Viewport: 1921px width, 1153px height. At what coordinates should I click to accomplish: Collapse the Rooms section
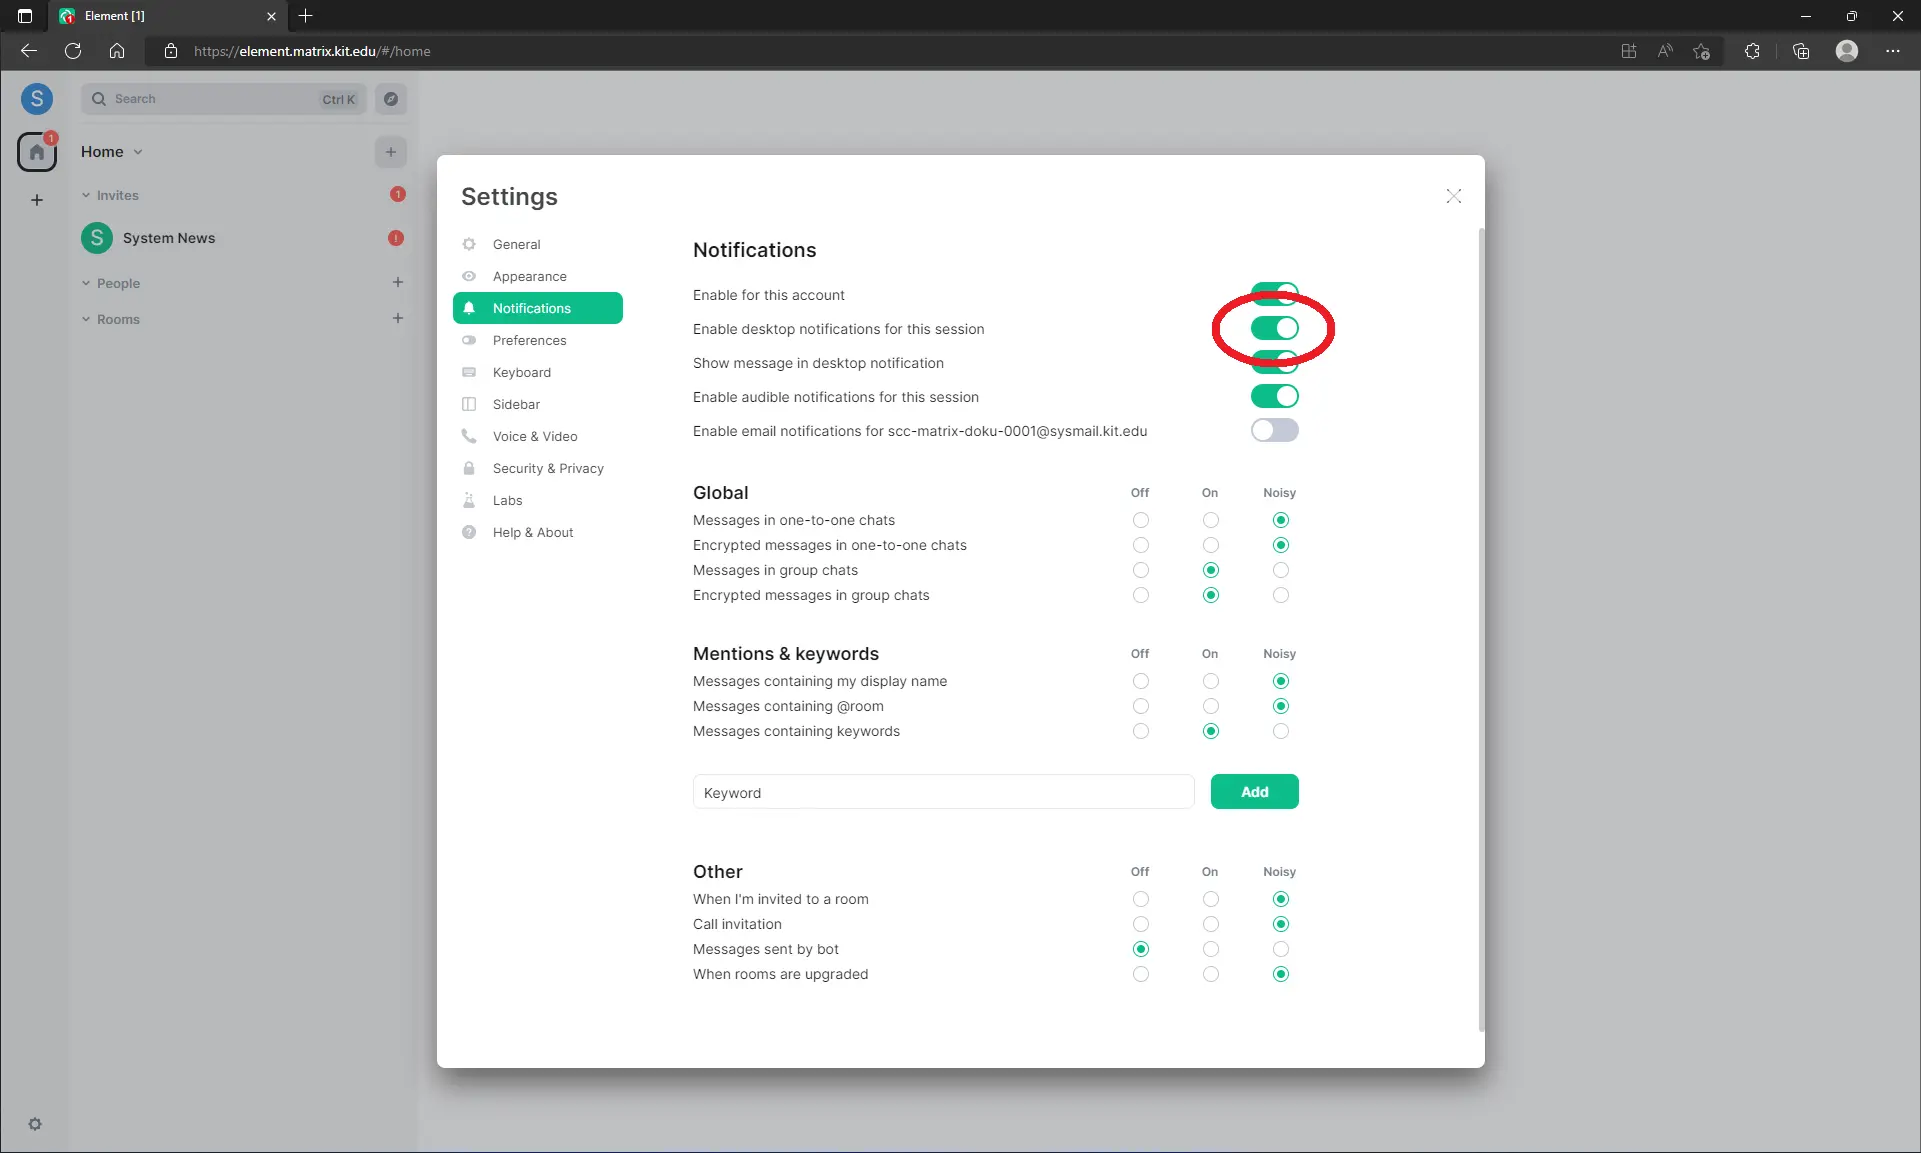pos(85,319)
